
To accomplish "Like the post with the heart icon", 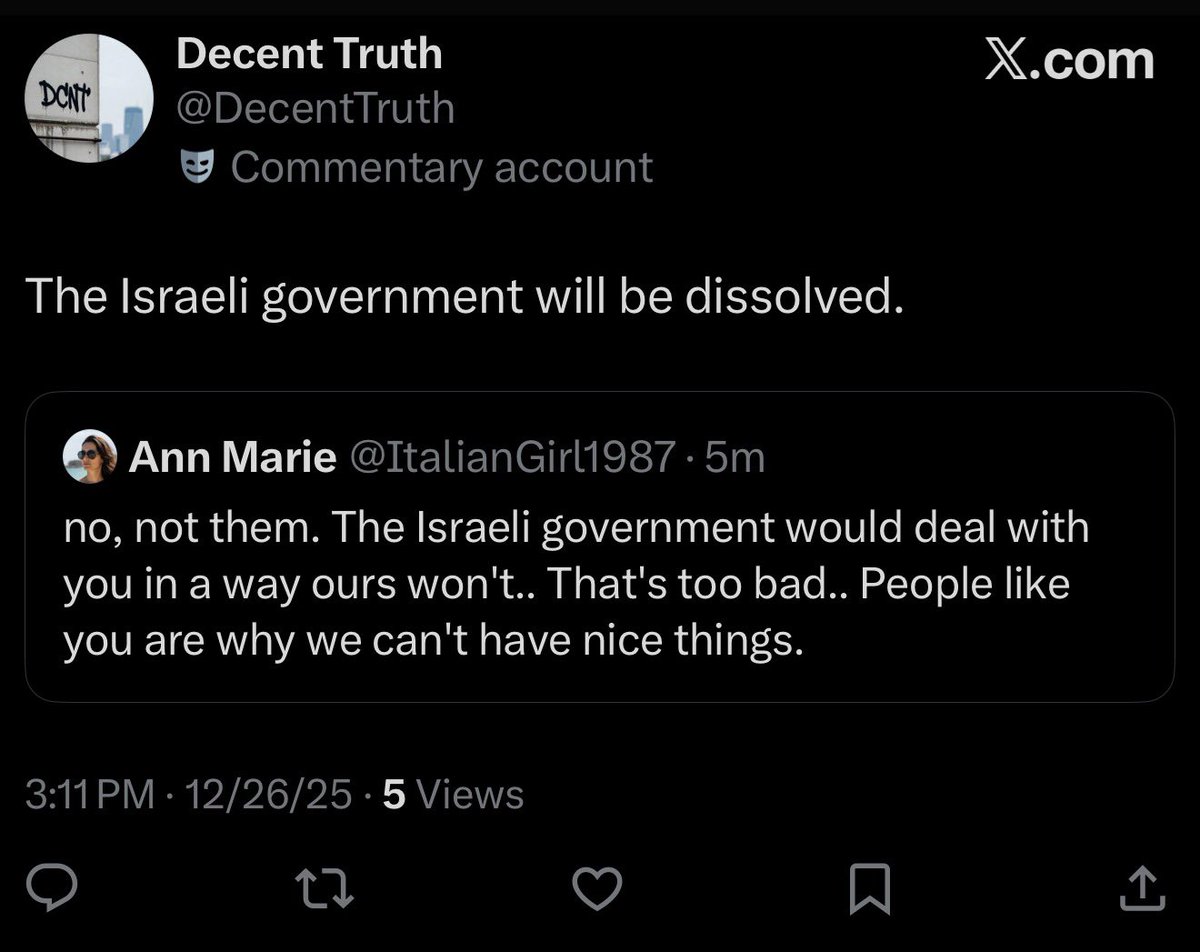I will pos(598,886).
